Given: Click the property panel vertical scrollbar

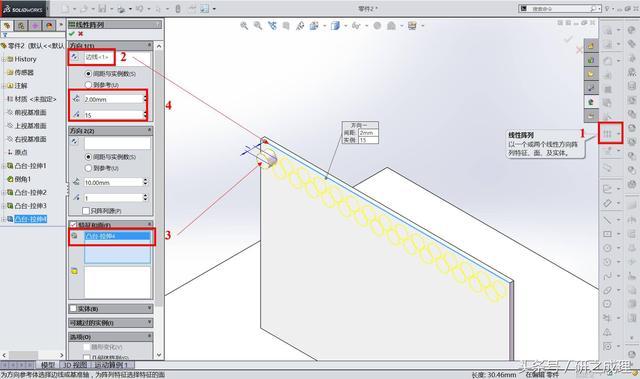Looking at the screenshot, I should (x=159, y=200).
